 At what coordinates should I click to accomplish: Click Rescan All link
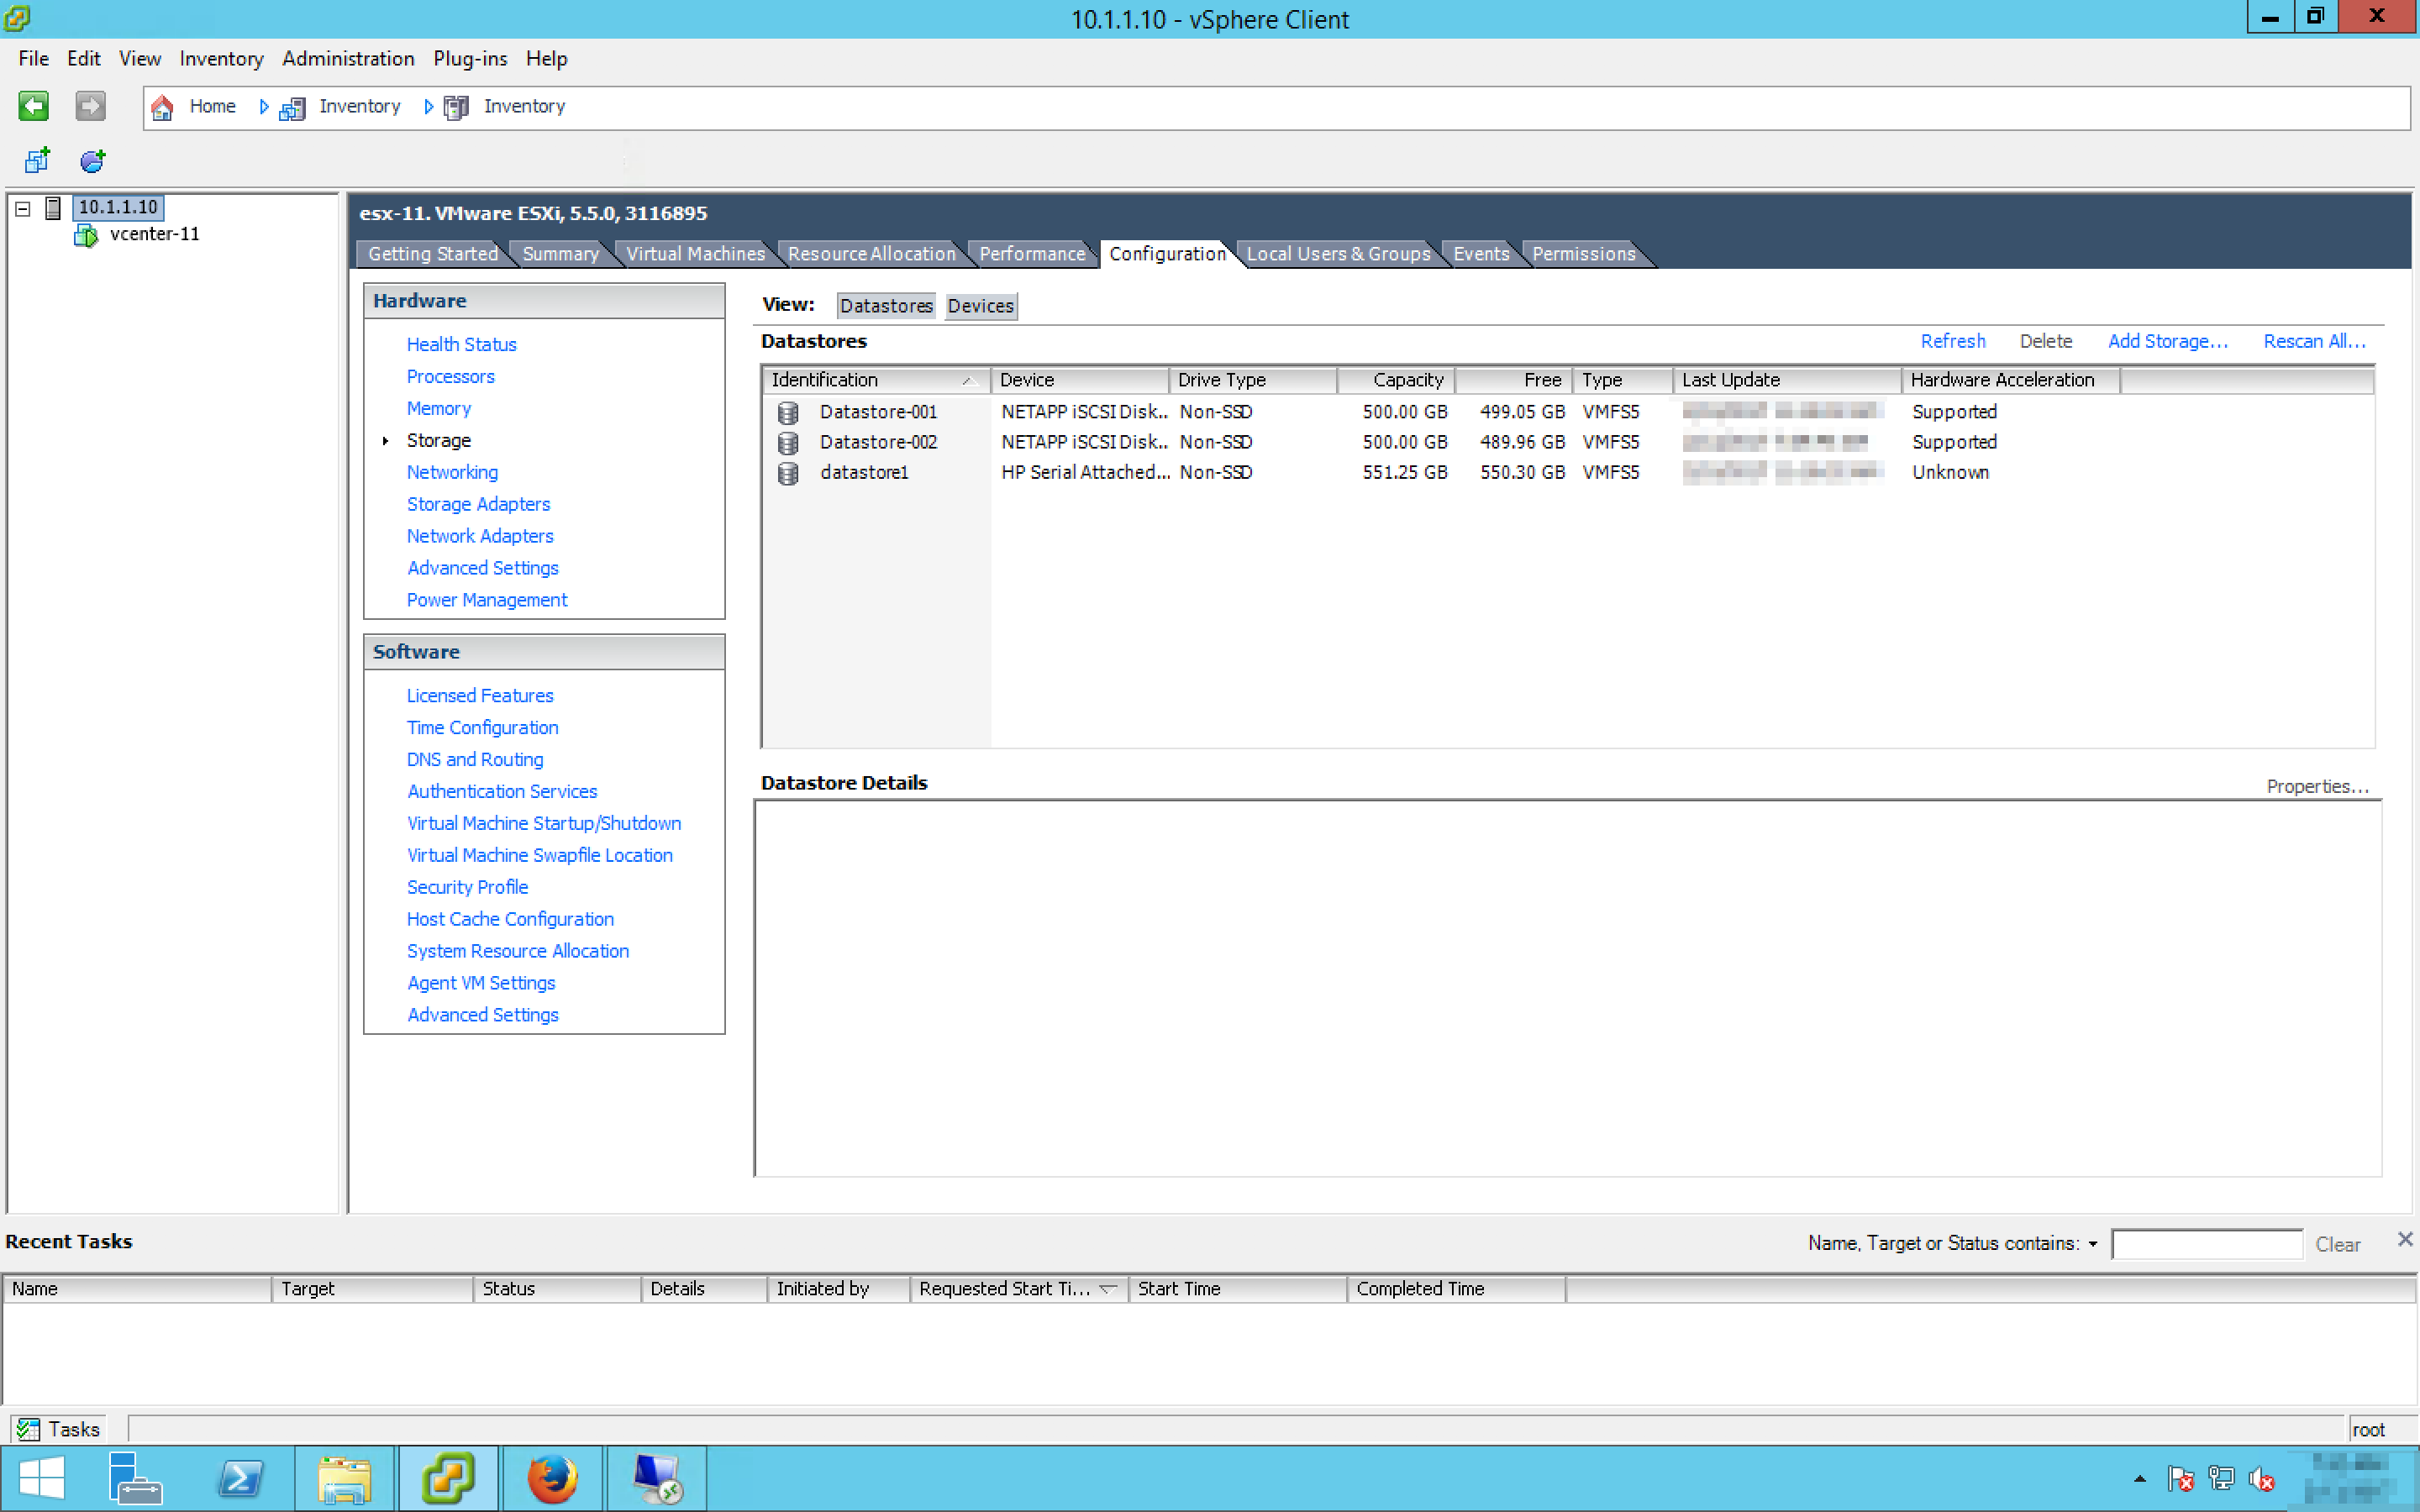(2314, 341)
